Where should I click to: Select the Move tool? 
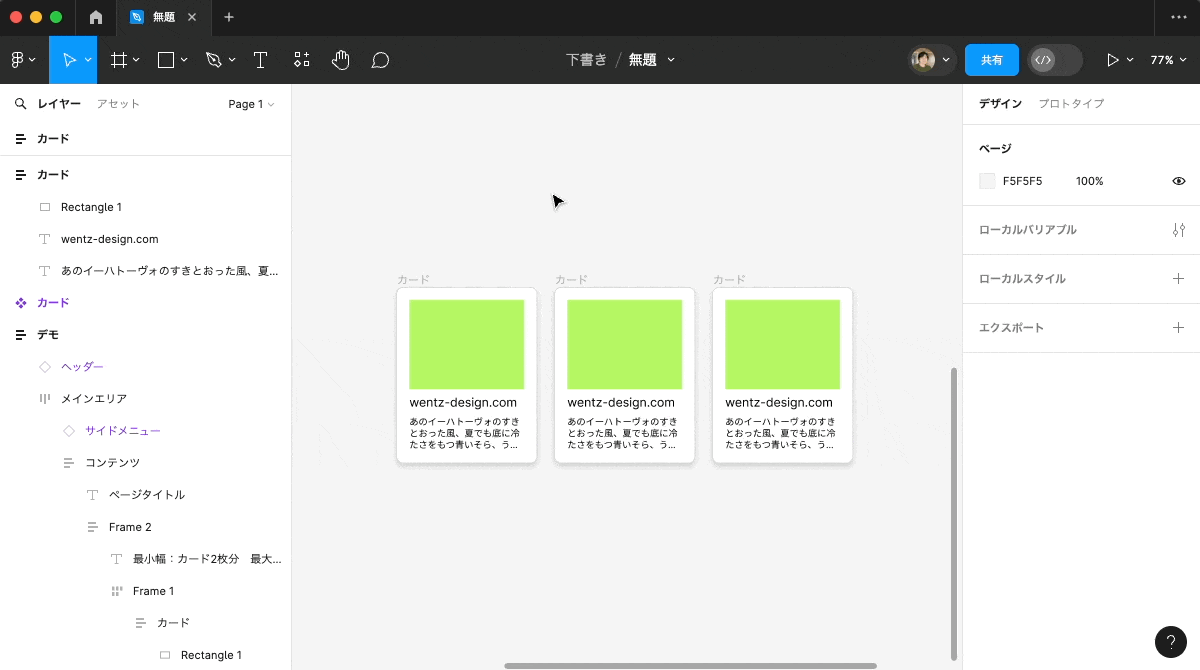[70, 59]
